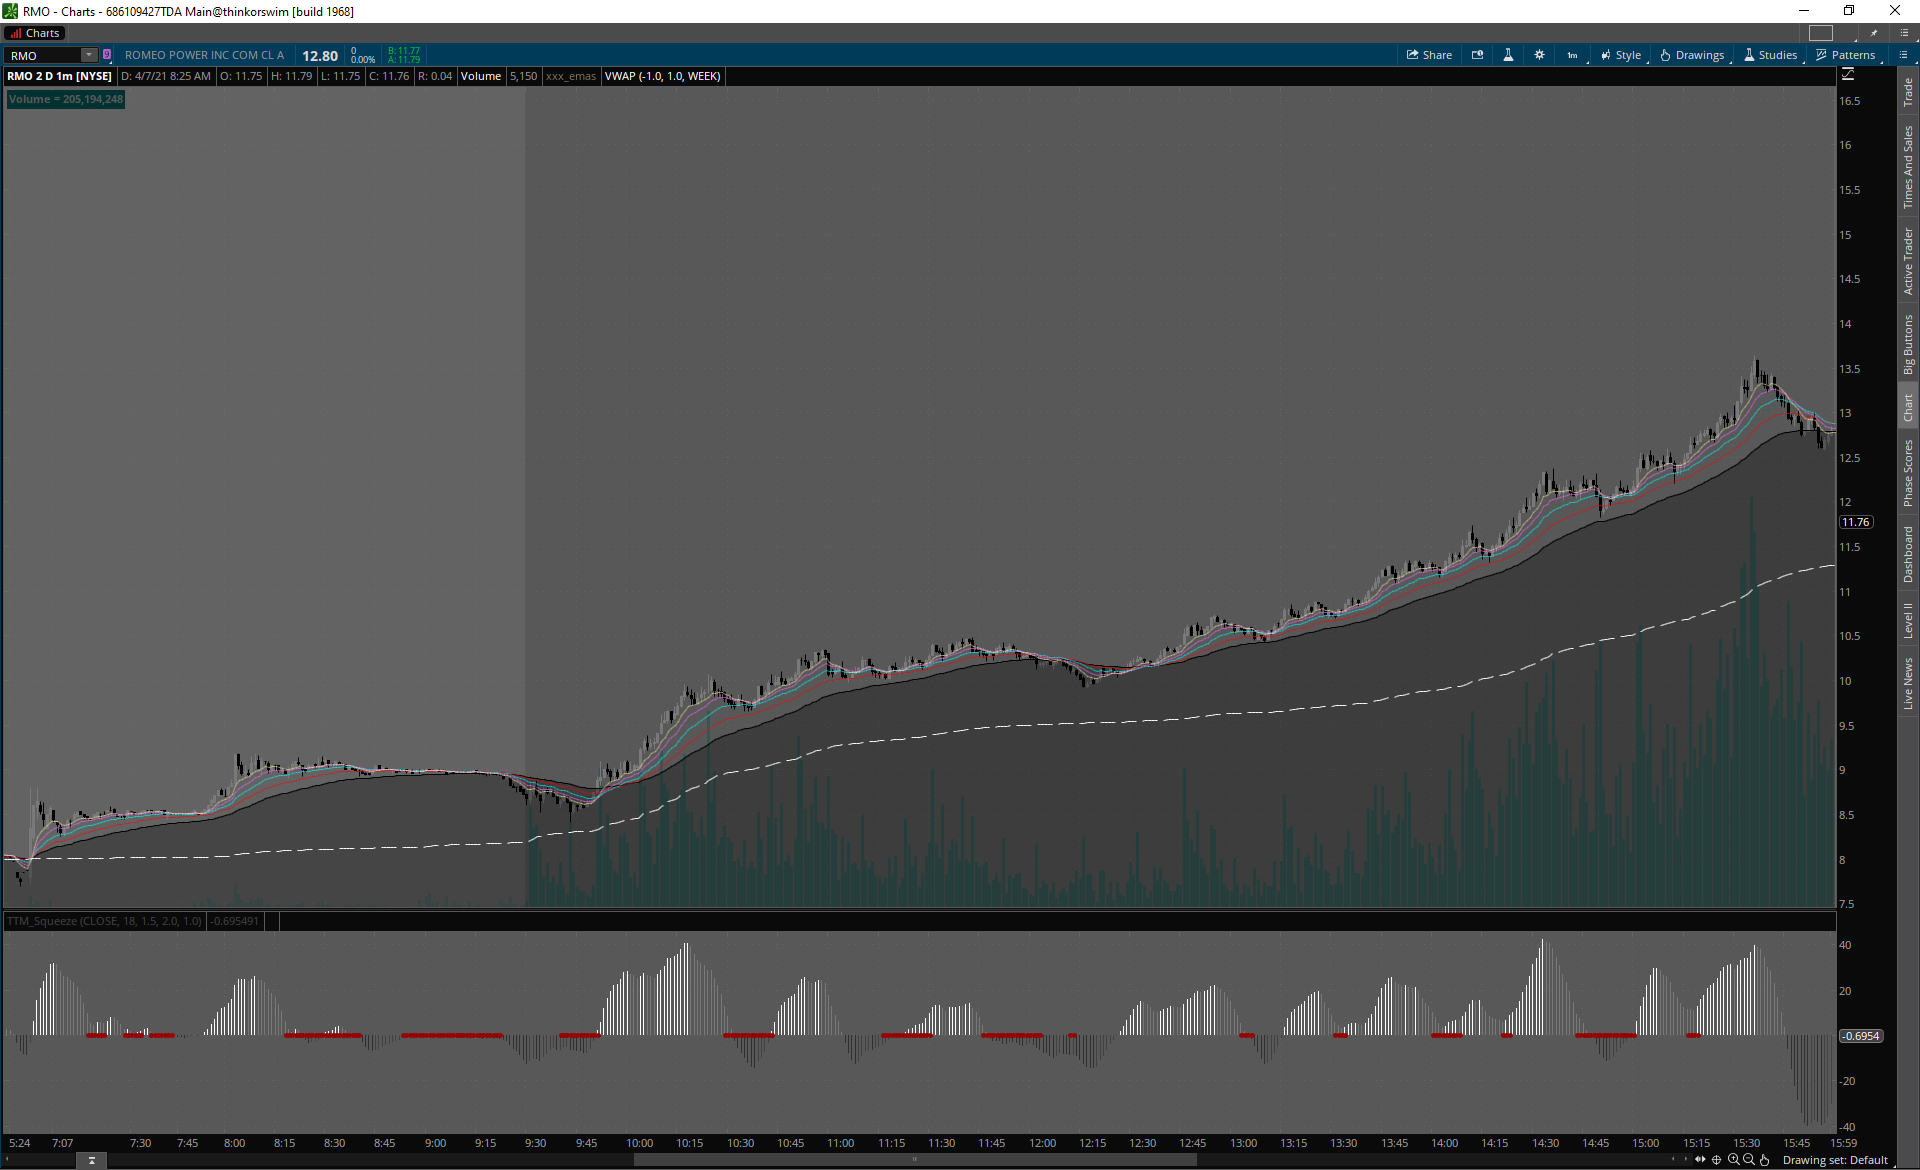The image size is (1920, 1170).
Task: Open chart settings gear icon
Action: (x=1539, y=55)
